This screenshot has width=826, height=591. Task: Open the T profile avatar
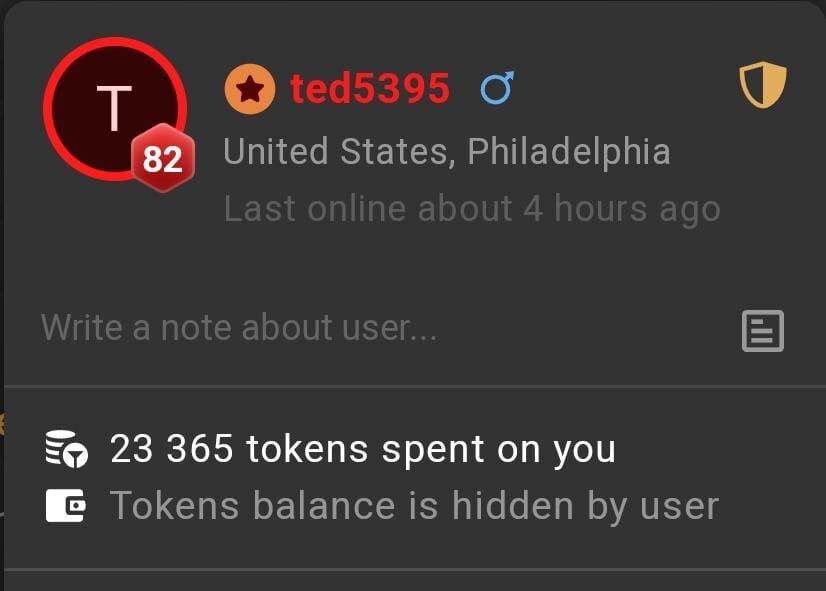click(x=115, y=109)
